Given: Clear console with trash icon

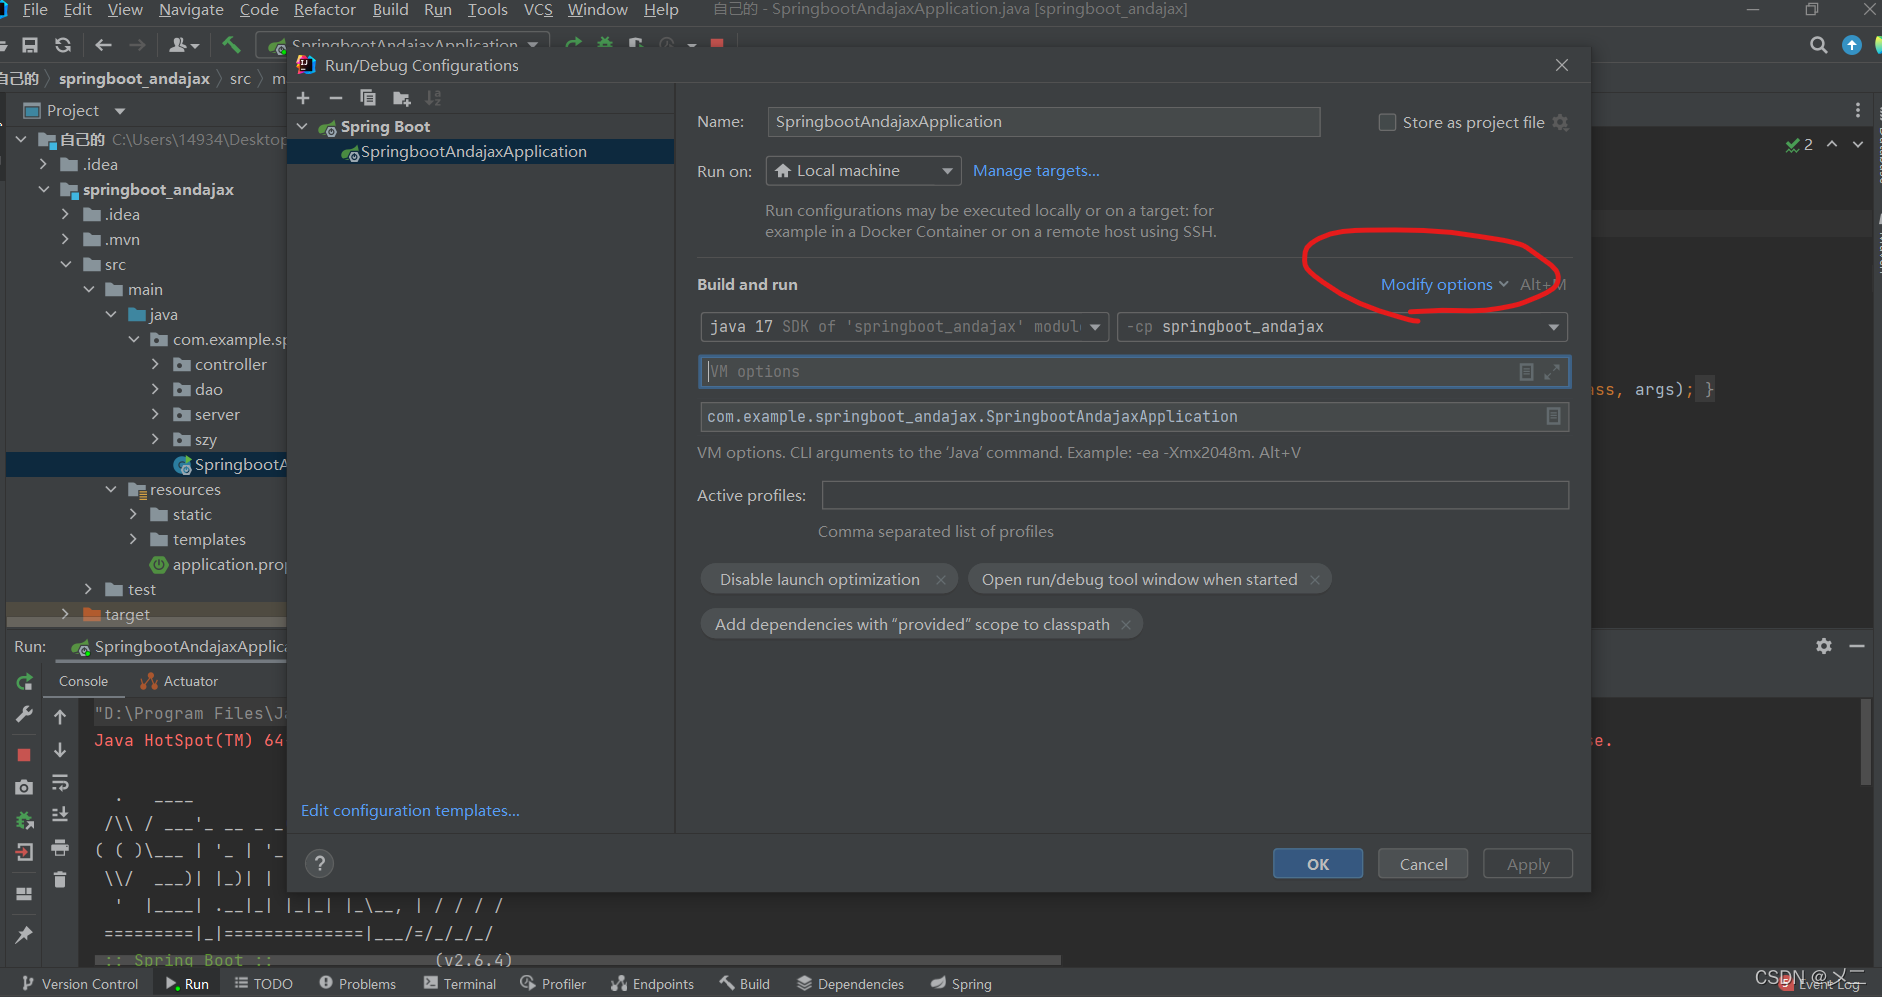Looking at the screenshot, I should tap(60, 880).
